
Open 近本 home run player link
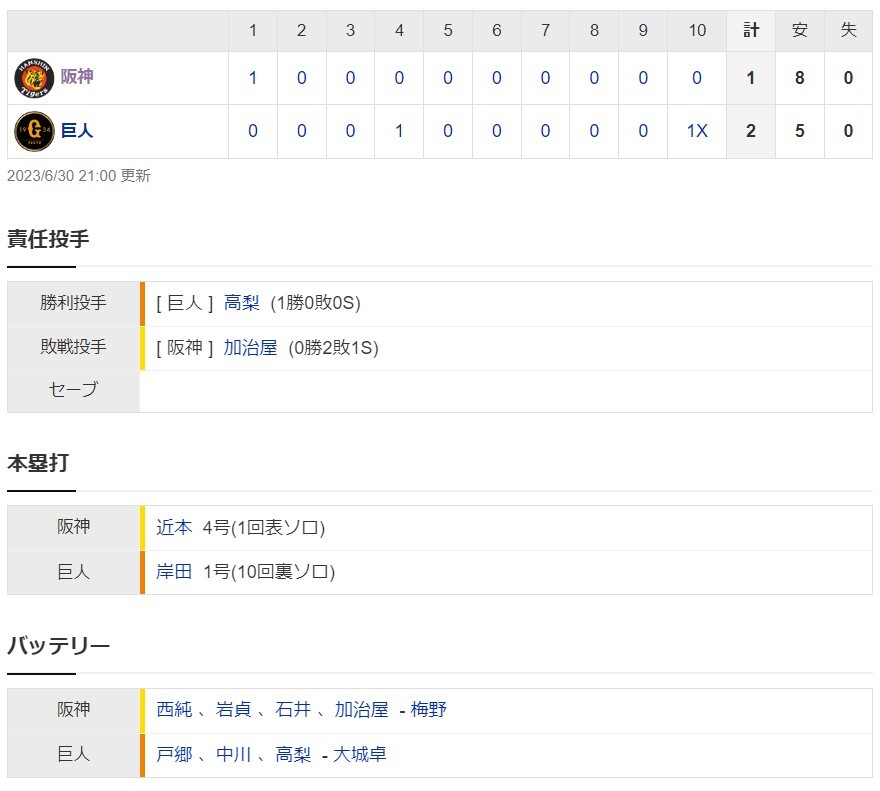174,528
